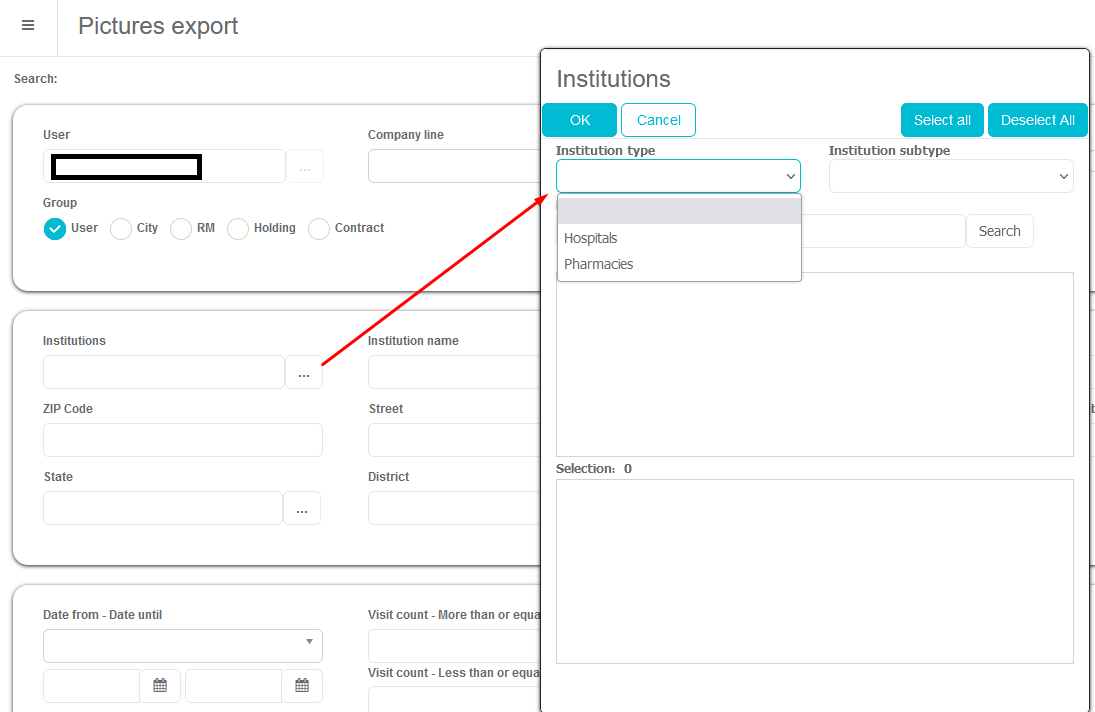The image size is (1095, 712).
Task: Click into the ZIP Code input field
Action: (183, 440)
